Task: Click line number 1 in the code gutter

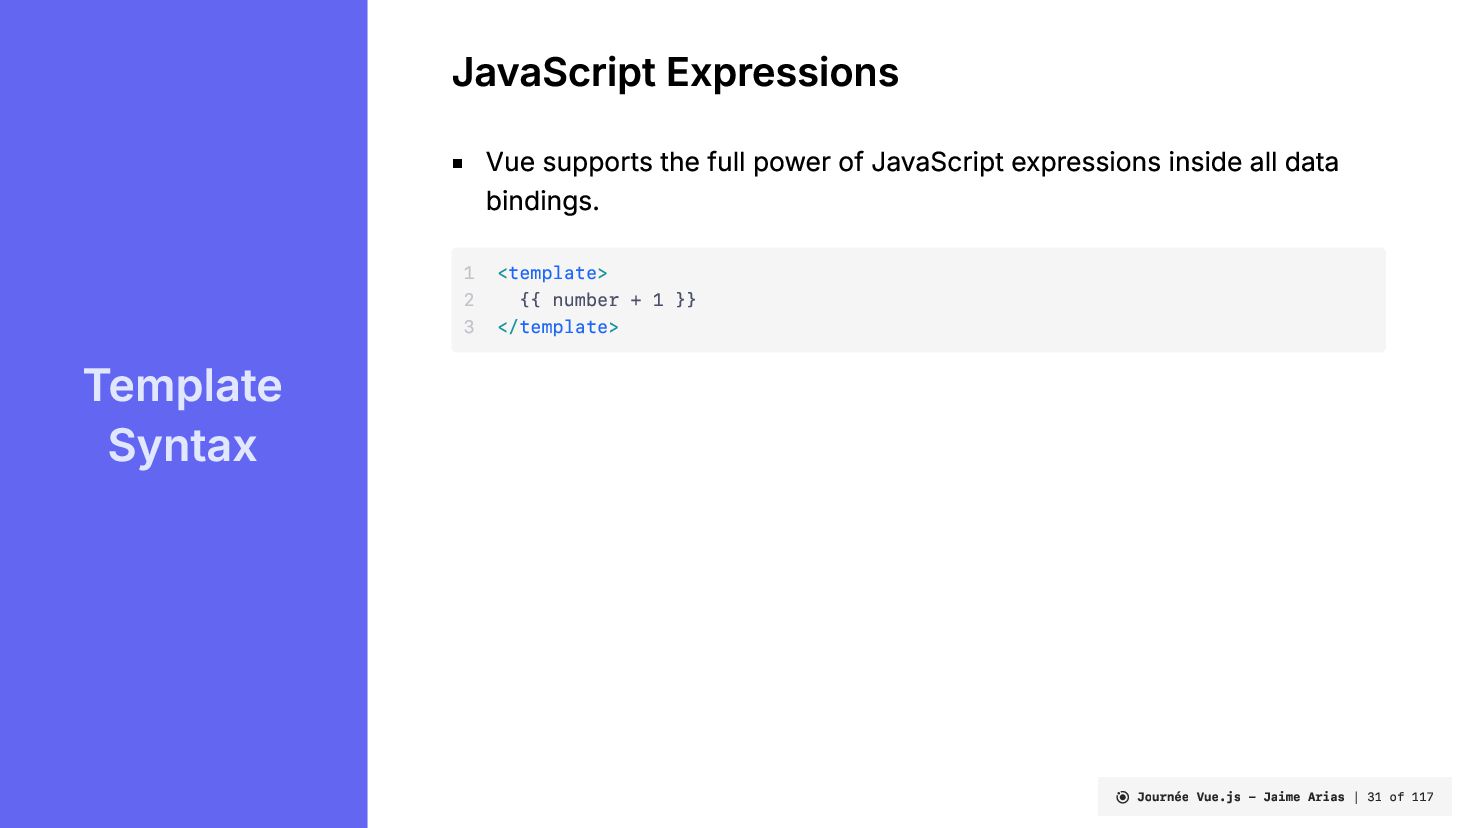Action: [x=469, y=273]
